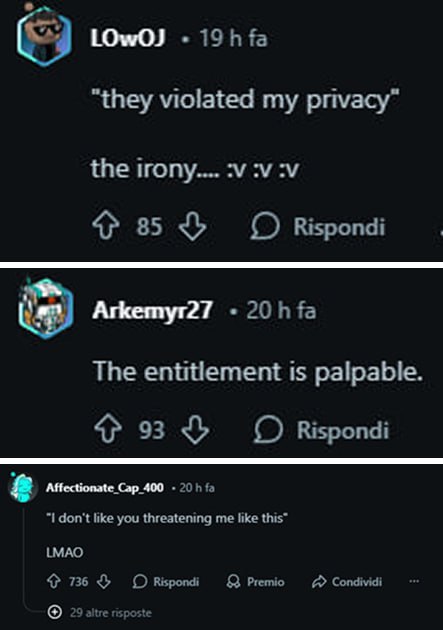This screenshot has height=630, width=443.
Task: Click Rispondi under the LMAO comment
Action: 165,581
